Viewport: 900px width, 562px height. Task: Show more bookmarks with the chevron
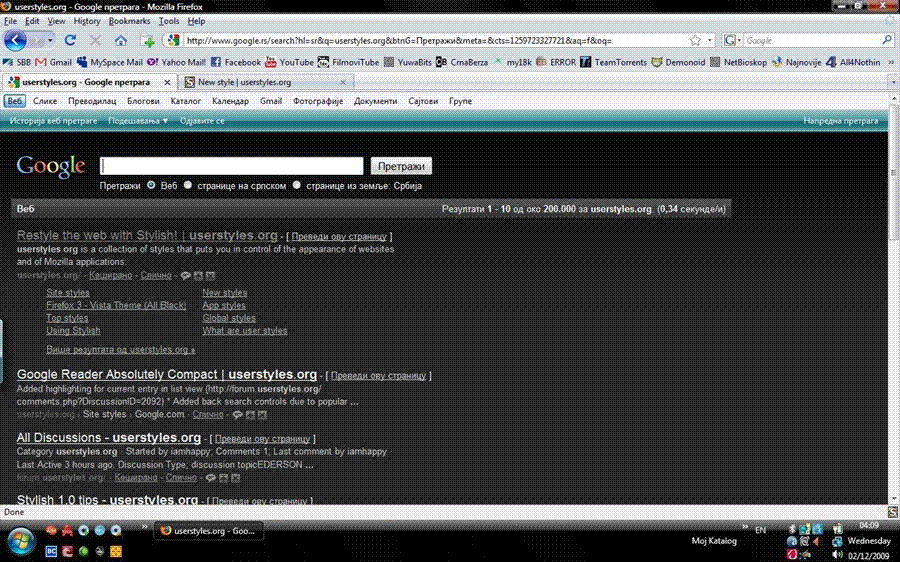pos(891,62)
